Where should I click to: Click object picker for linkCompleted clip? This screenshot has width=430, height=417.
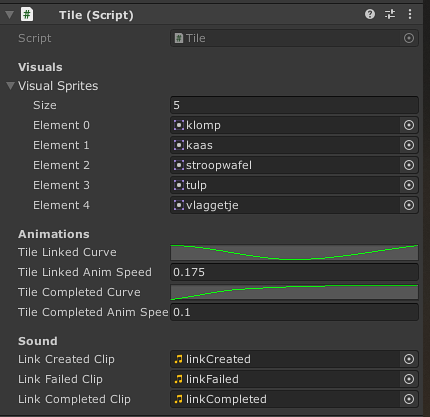[x=409, y=399]
